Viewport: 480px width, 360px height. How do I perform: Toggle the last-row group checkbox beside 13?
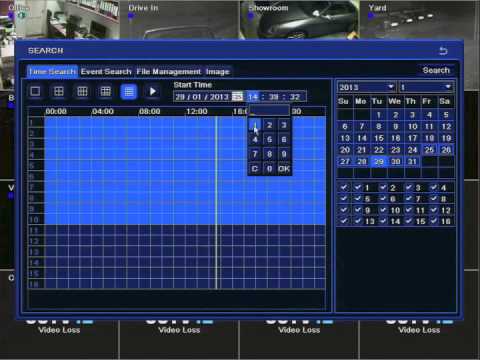pyautogui.click(x=344, y=221)
